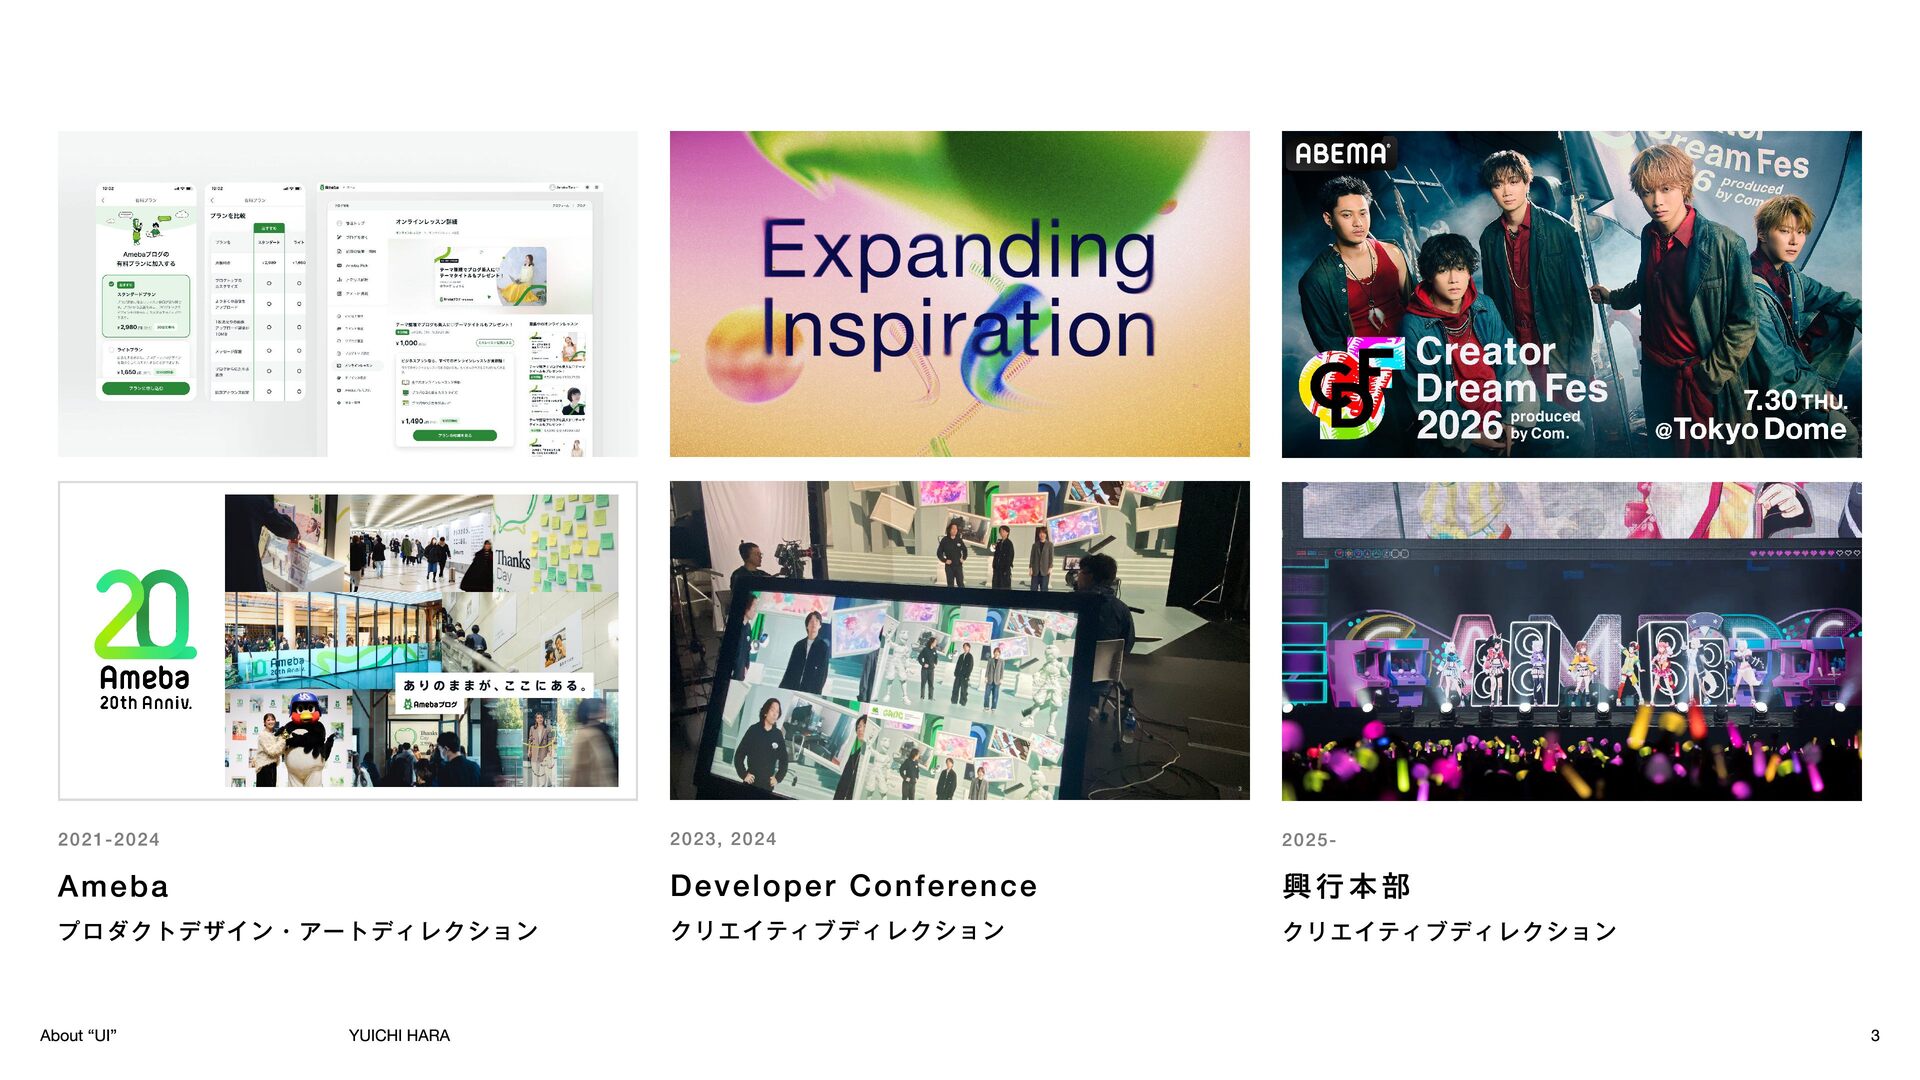Select the Creator Dream Fes 2026 poster
Image resolution: width=1920 pixels, height=1080 pixels.
[1572, 294]
